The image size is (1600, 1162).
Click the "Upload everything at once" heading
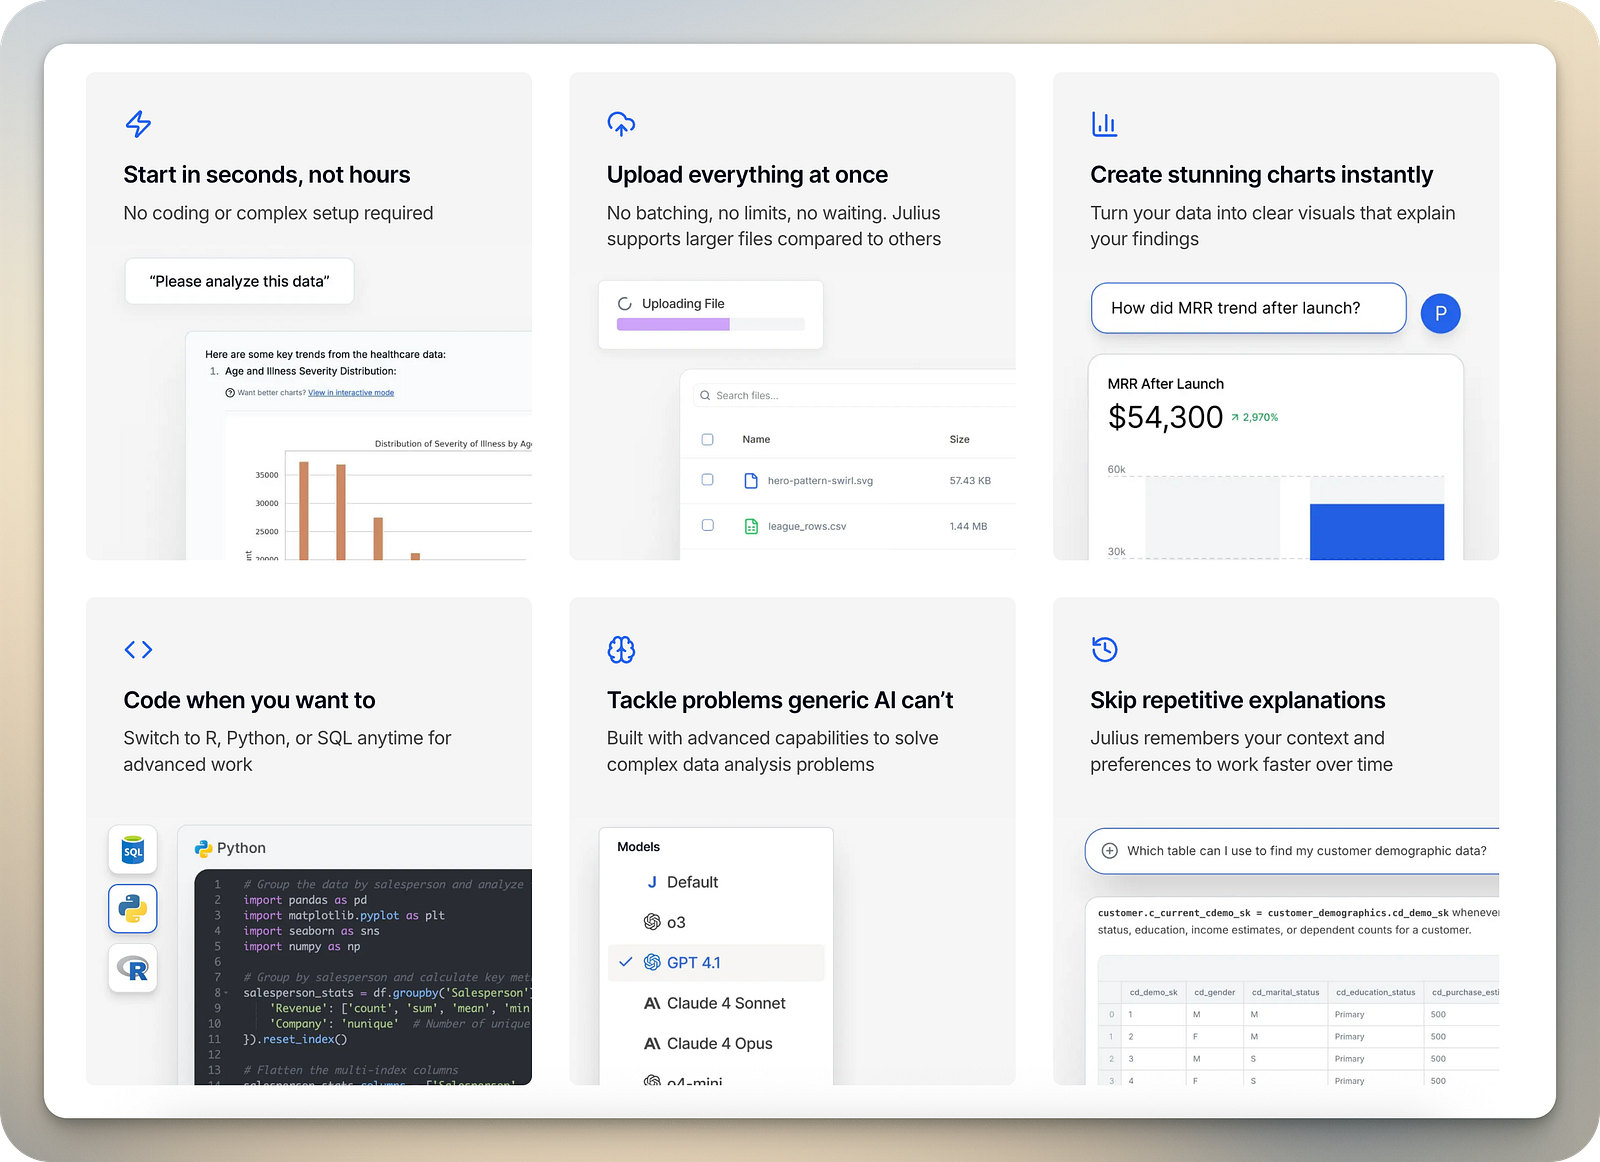tap(747, 175)
